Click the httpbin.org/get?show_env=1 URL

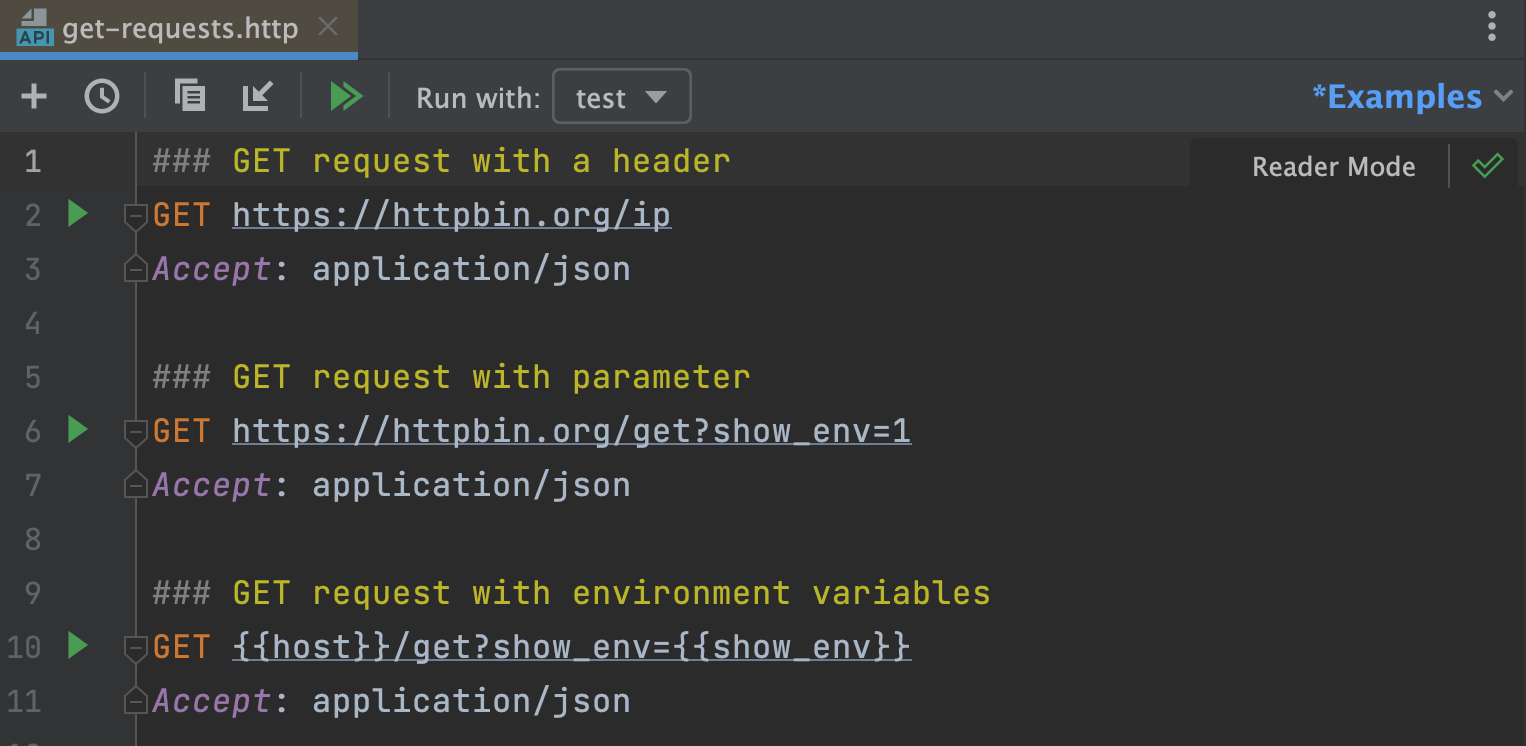(571, 432)
